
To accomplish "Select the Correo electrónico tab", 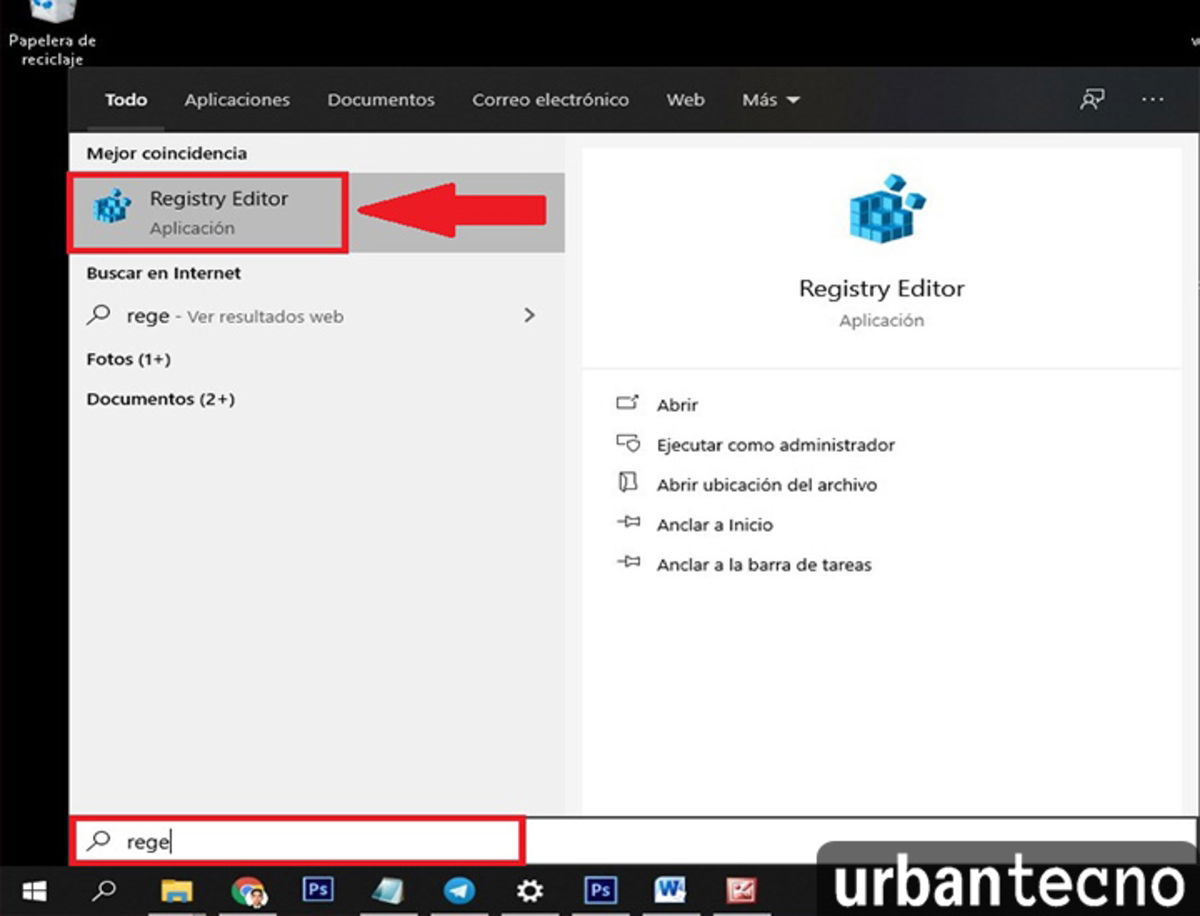I will click(x=550, y=99).
